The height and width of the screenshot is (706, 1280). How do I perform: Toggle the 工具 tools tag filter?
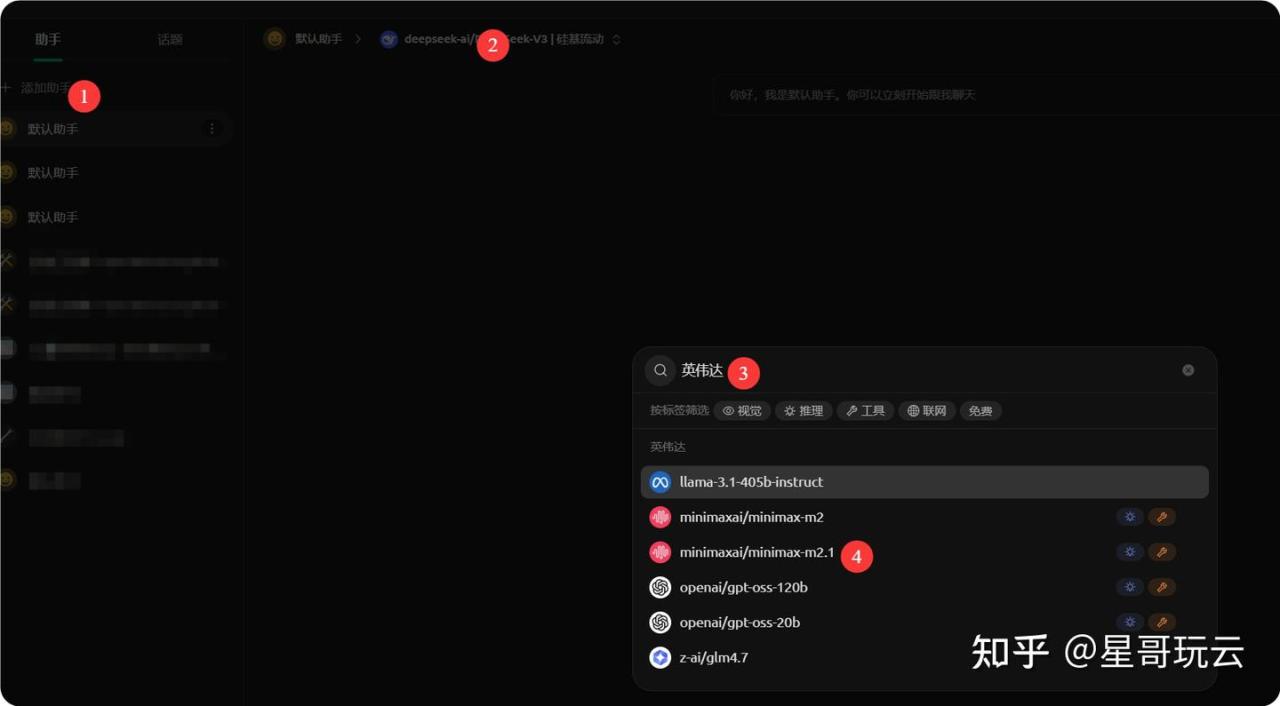pos(865,411)
